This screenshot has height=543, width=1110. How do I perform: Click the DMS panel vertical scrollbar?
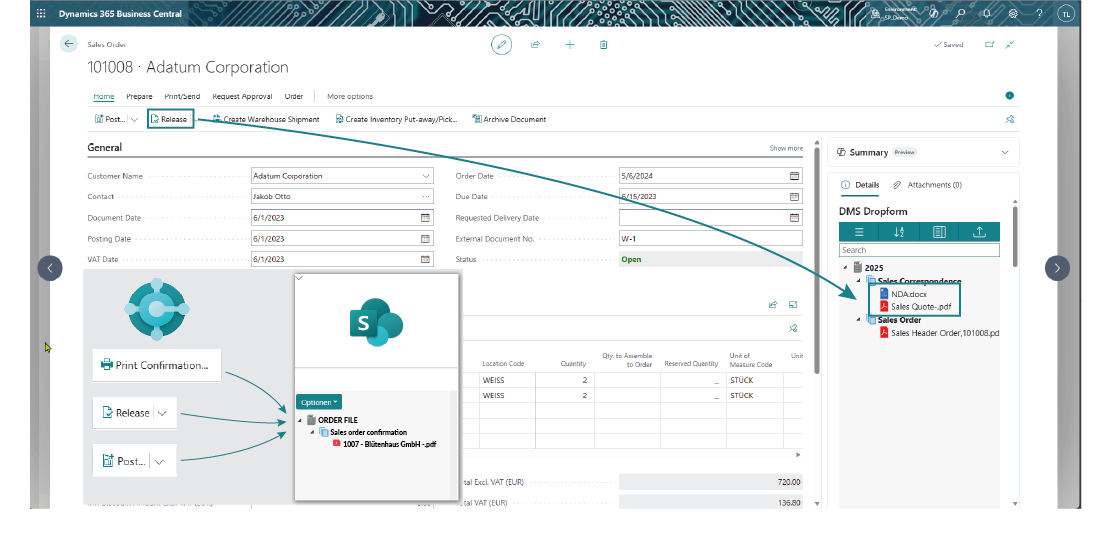[x=1015, y=236]
